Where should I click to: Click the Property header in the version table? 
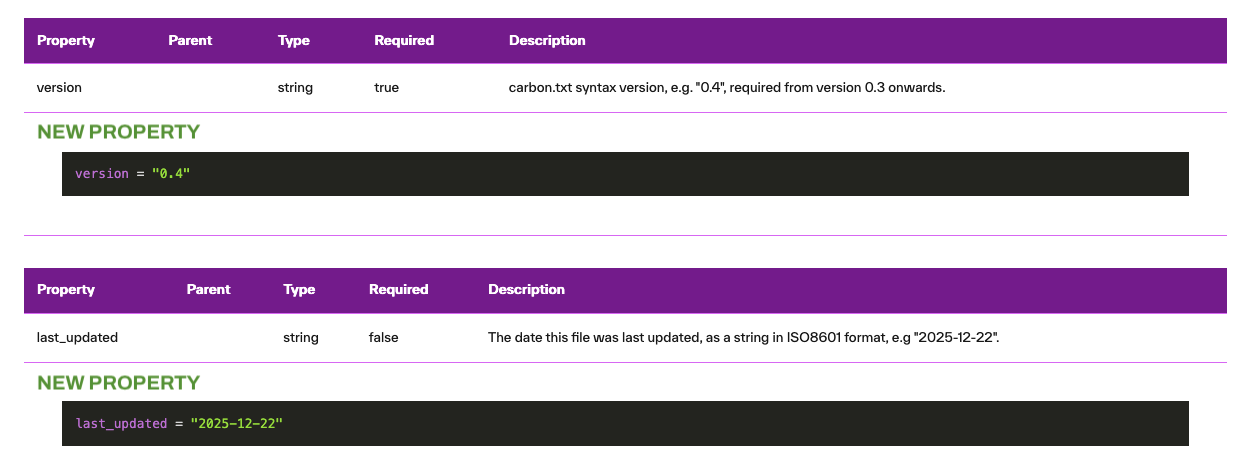click(66, 41)
